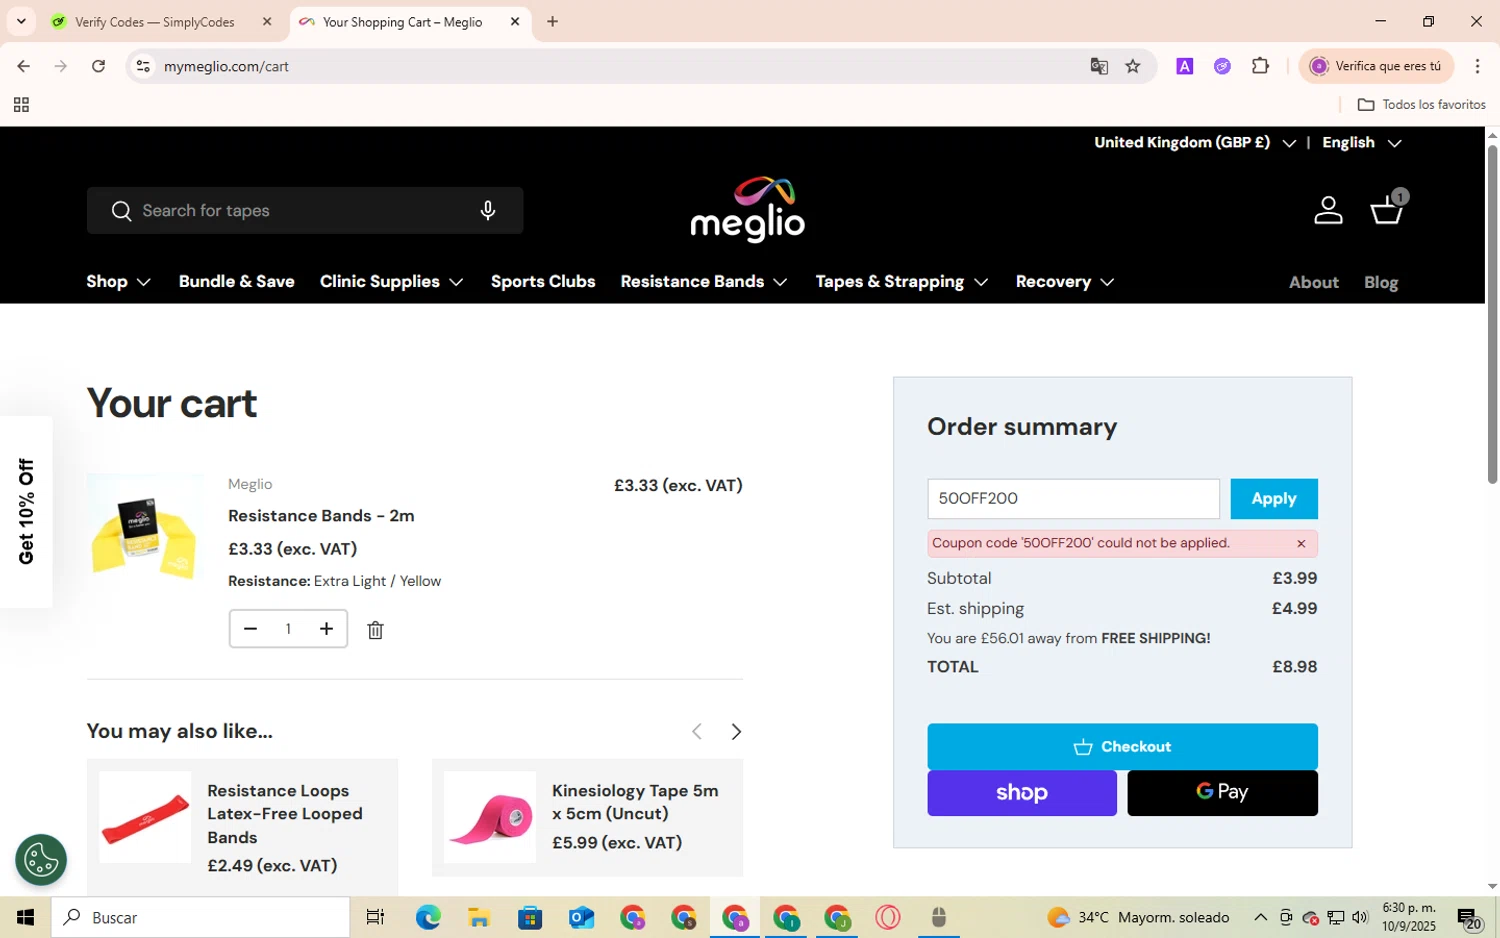Screen dimensions: 1500x938
Task: Open the tab search dropdown arrow
Action: pyautogui.click(x=21, y=21)
